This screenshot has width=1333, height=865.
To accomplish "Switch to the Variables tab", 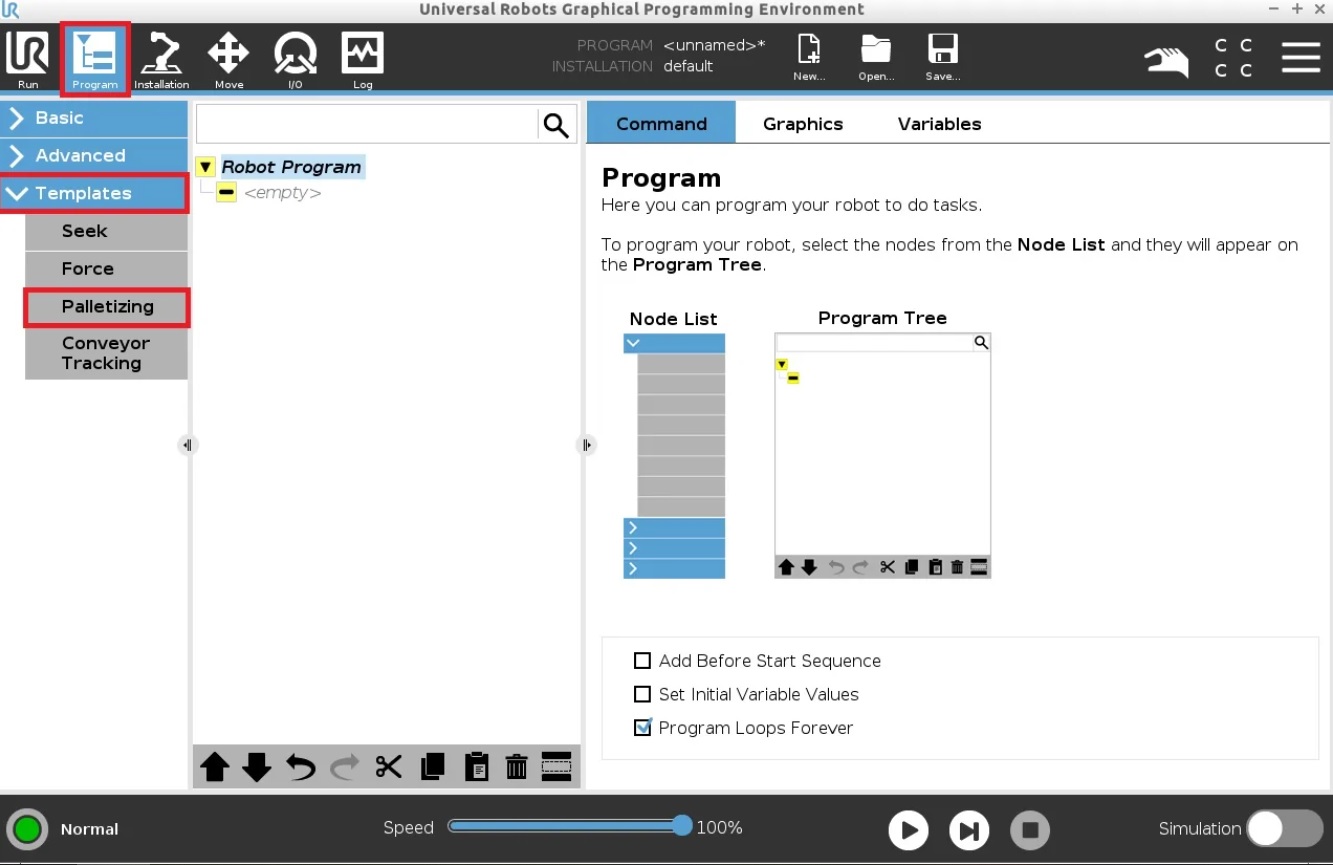I will (939, 123).
